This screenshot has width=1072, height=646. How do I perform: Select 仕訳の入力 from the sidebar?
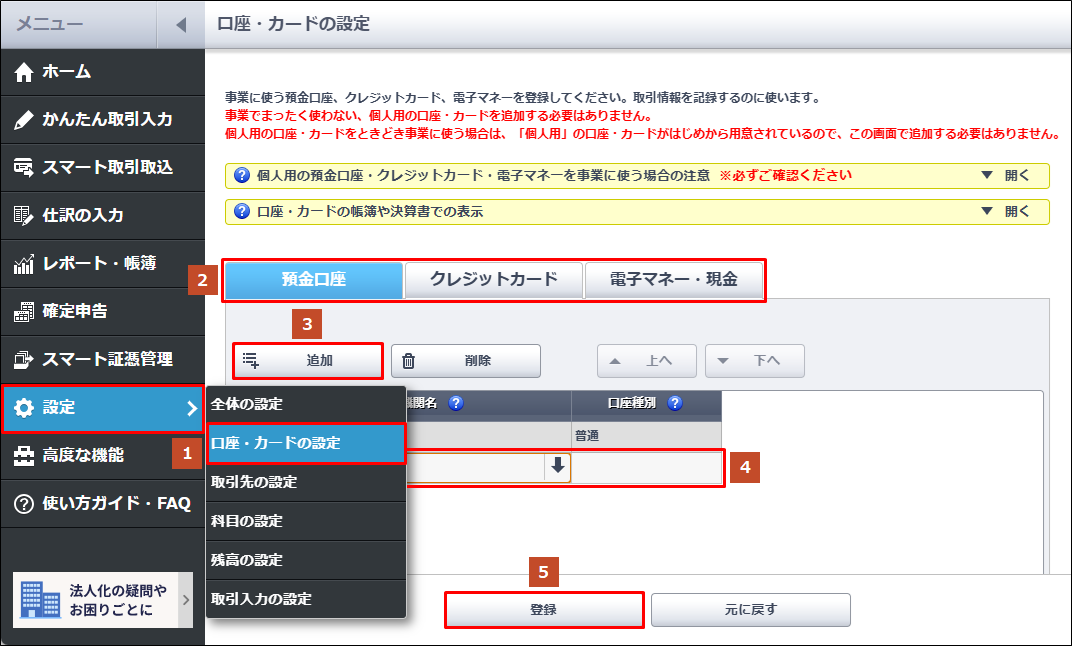pos(82,215)
